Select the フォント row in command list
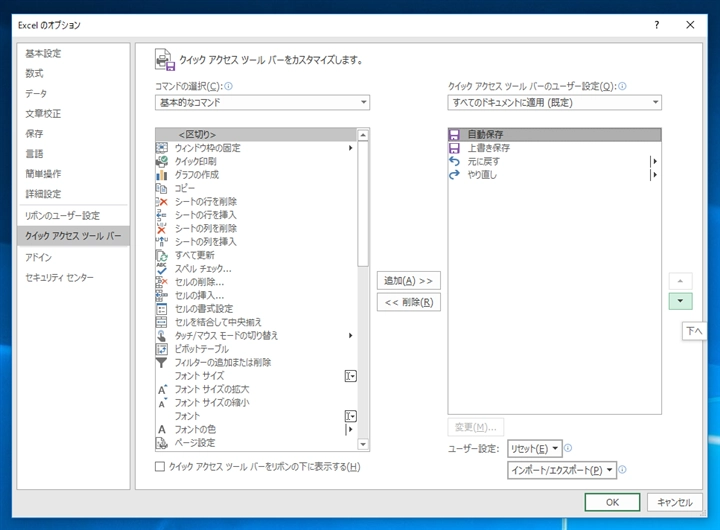The height and width of the screenshot is (530, 720). (x=256, y=416)
